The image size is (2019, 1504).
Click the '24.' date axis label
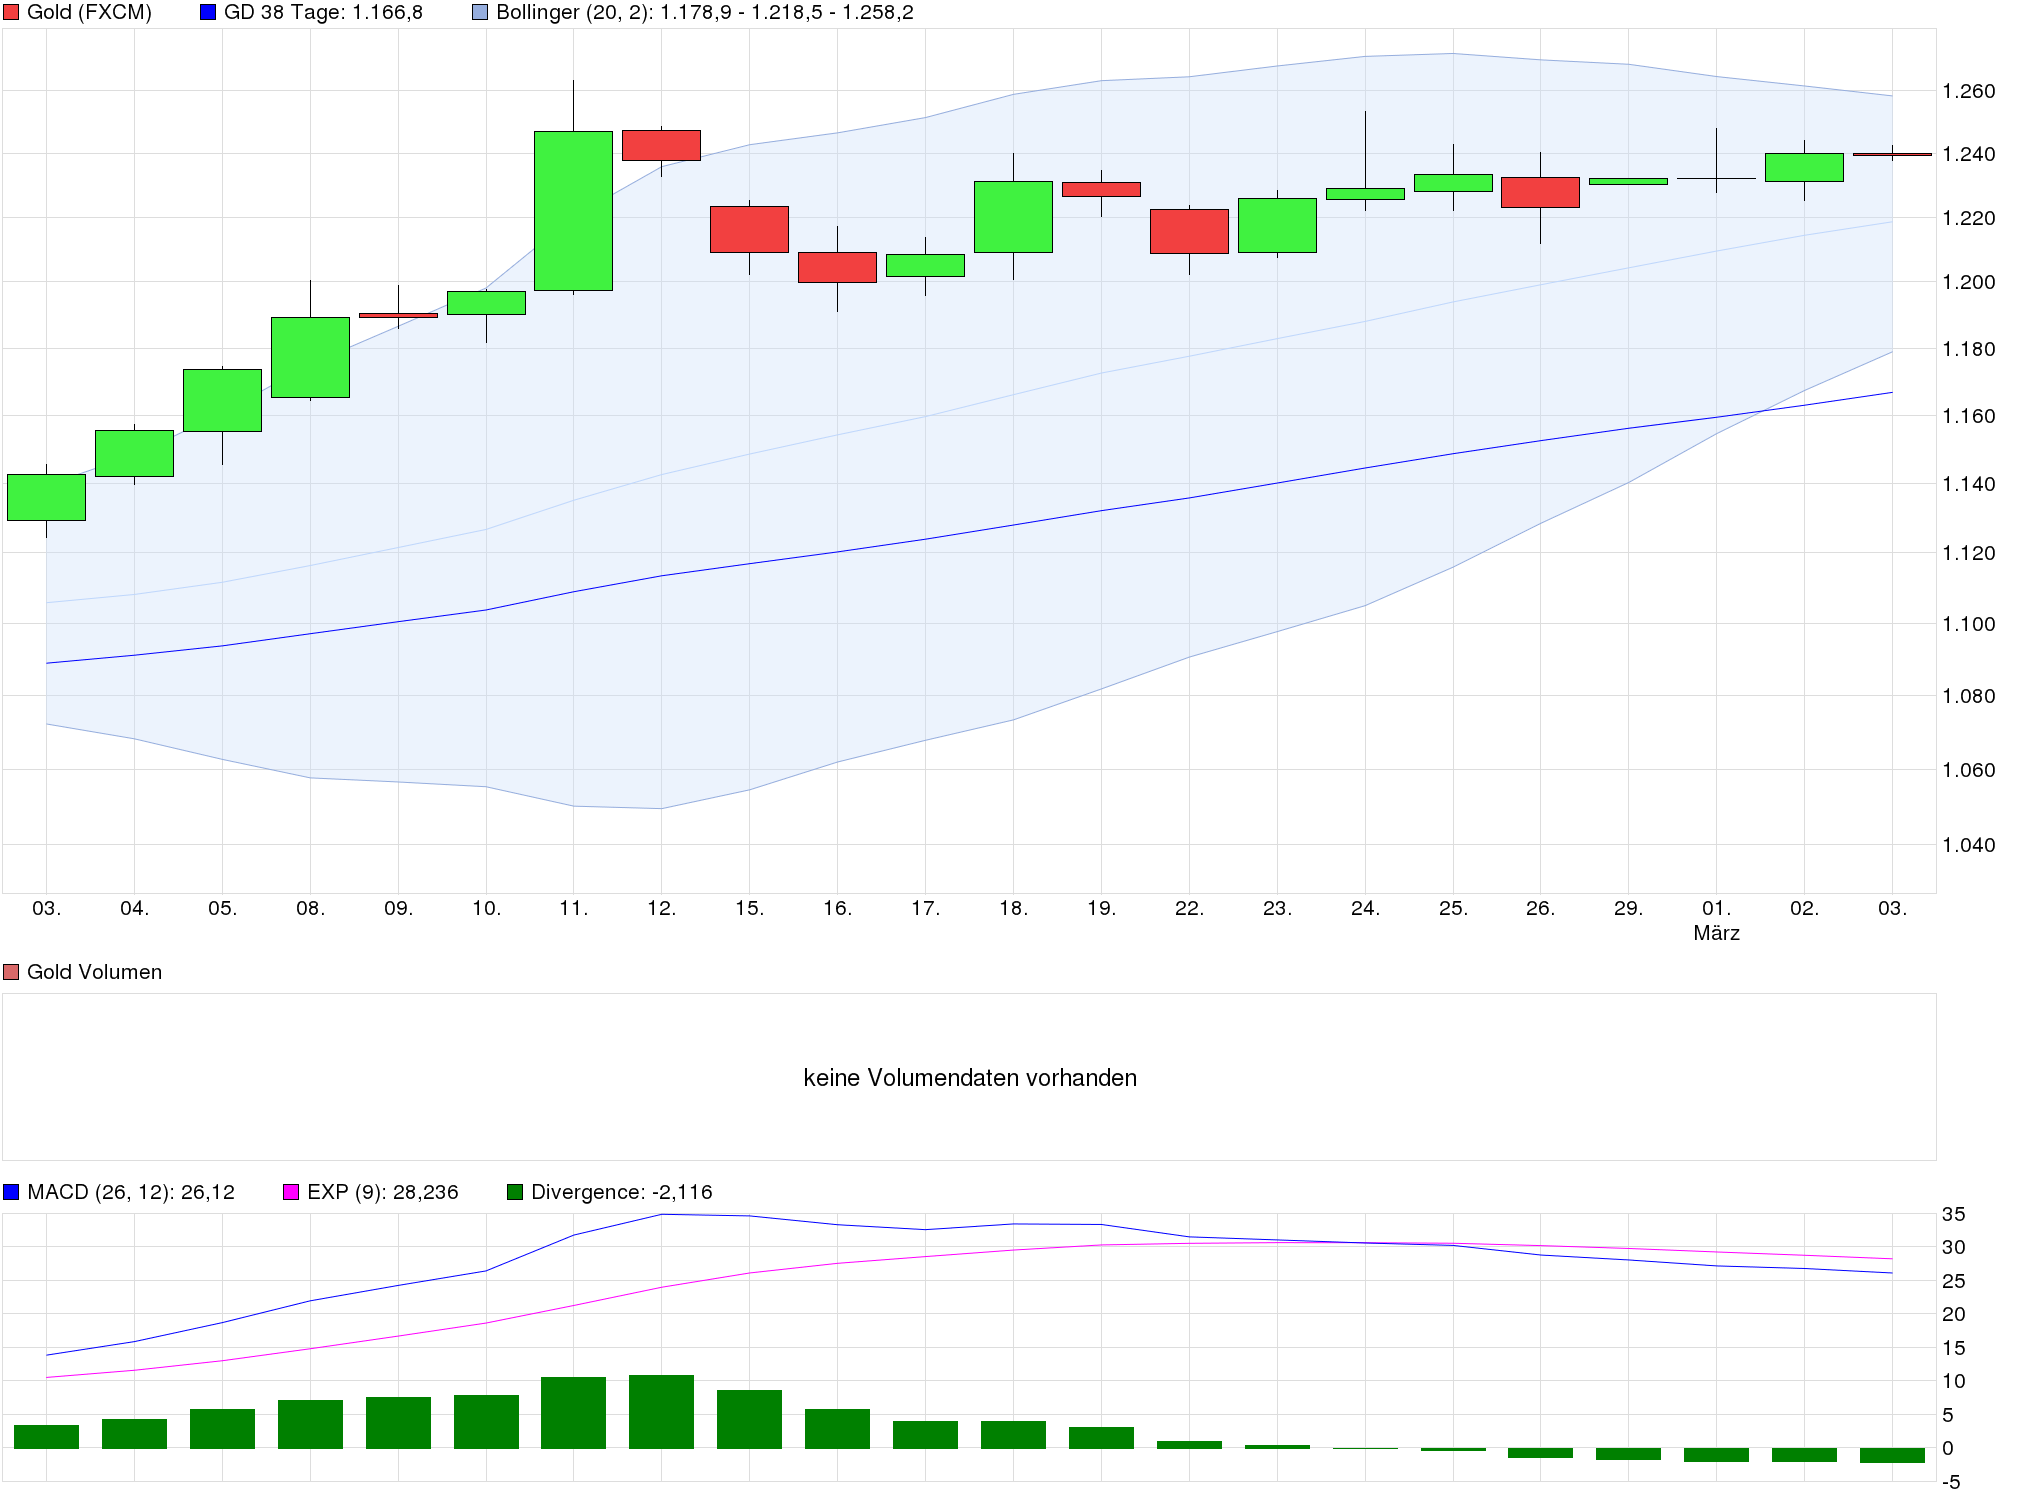pos(1365,908)
